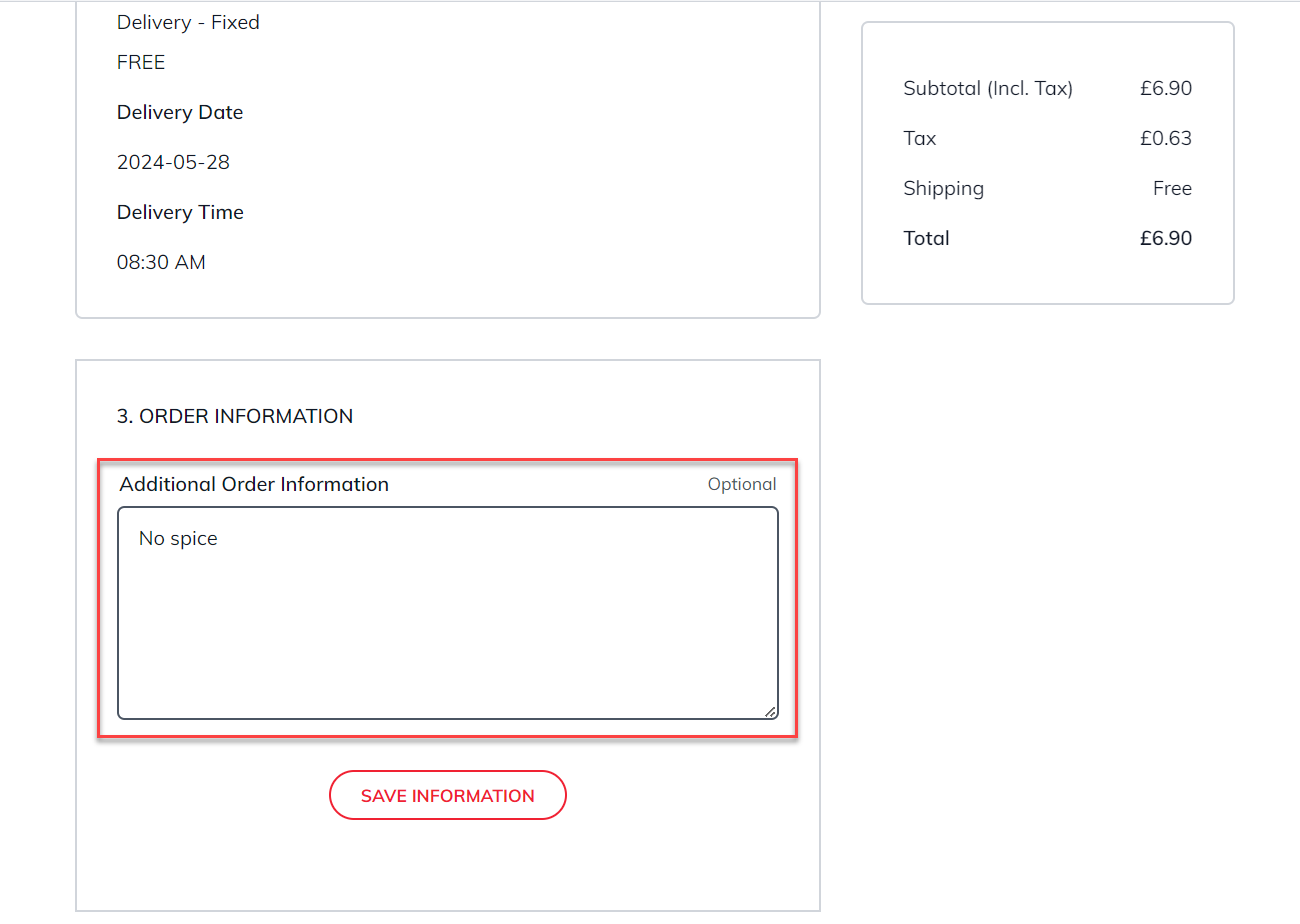Click the SAVE INFORMATION button
This screenshot has width=1300, height=924.
tap(447, 796)
